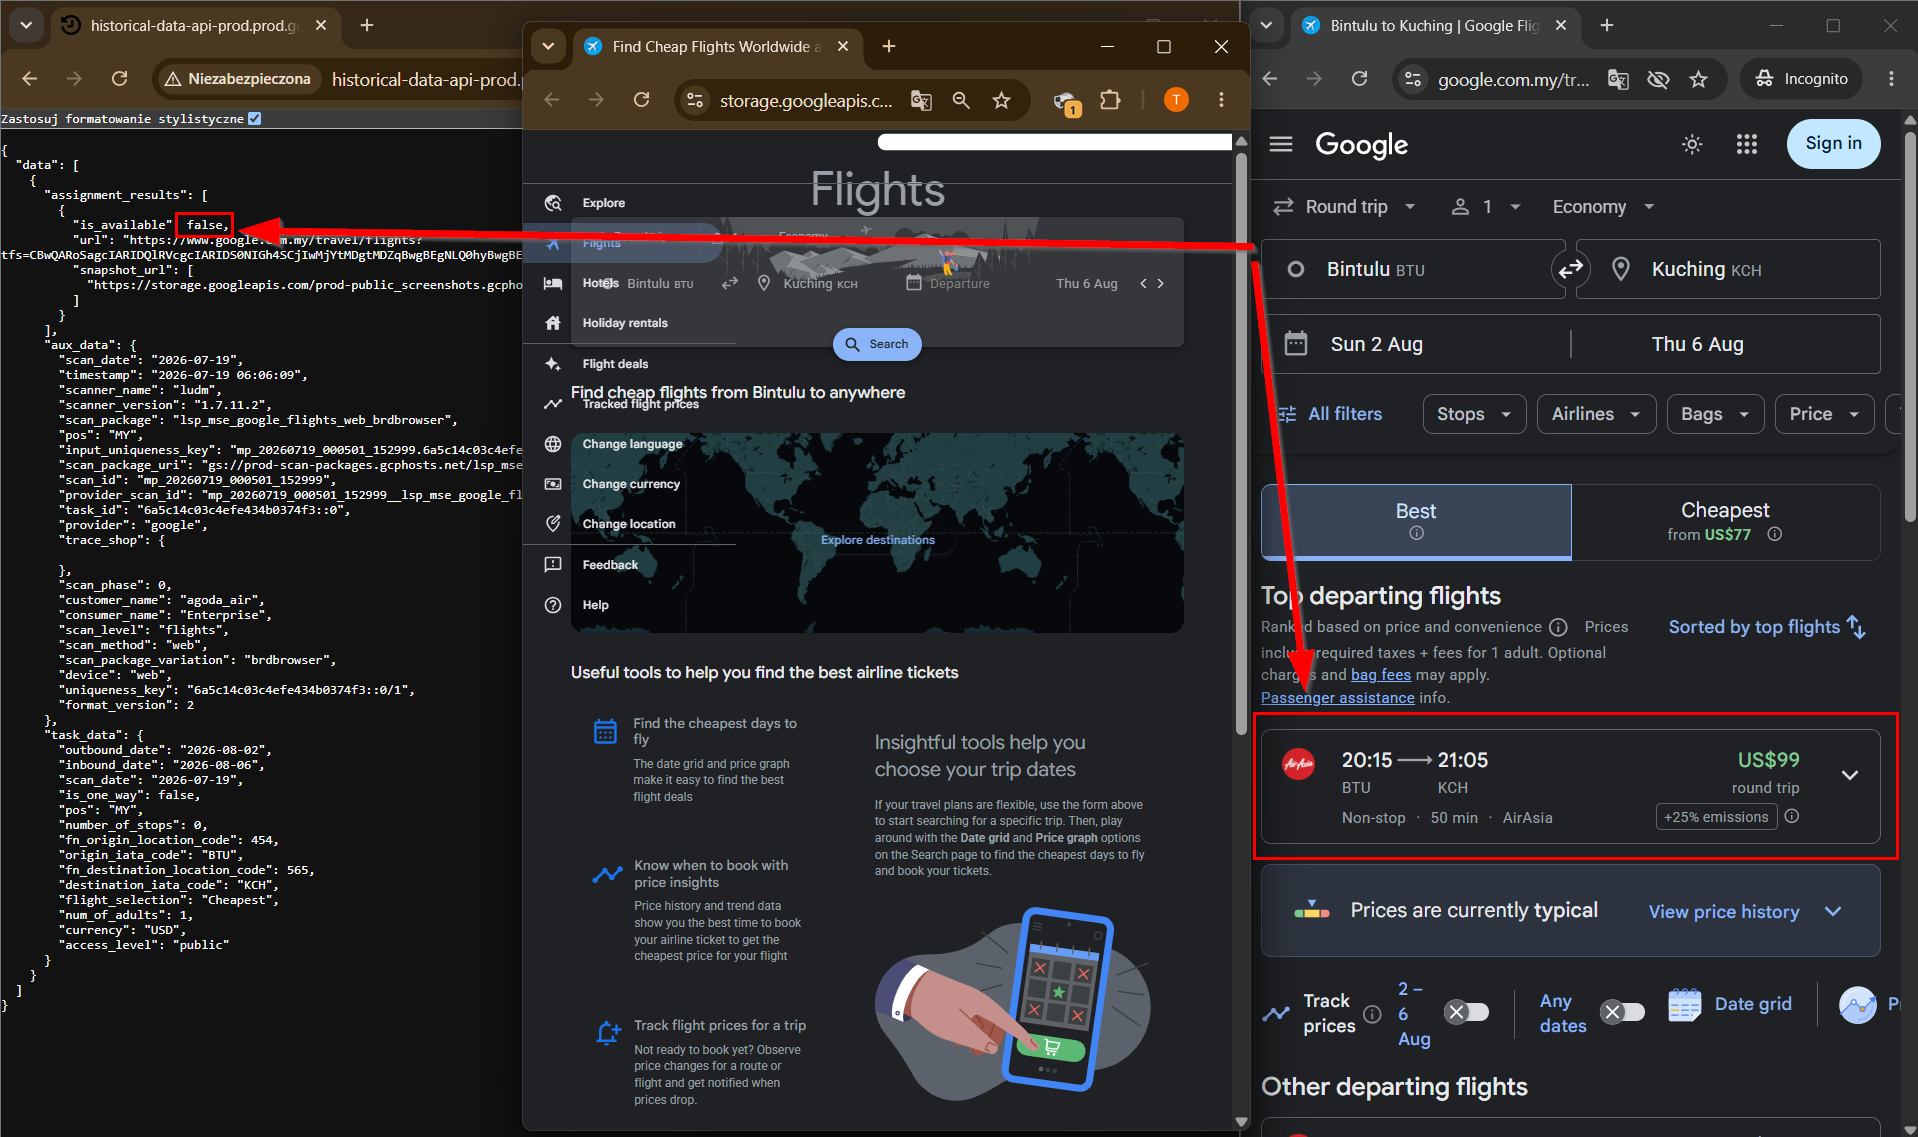This screenshot has width=1918, height=1137.
Task: Open Date grid
Action: coord(1731,1004)
